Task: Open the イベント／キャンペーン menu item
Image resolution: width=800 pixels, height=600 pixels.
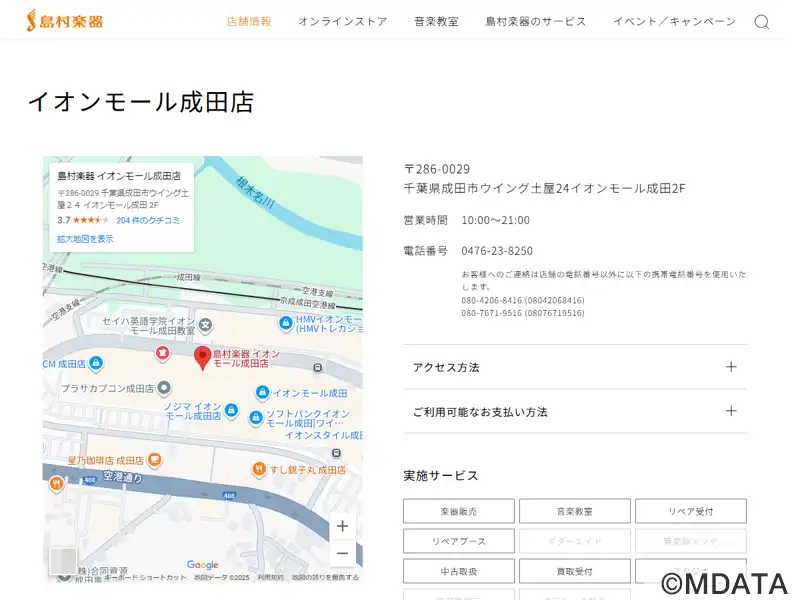Action: tap(674, 21)
